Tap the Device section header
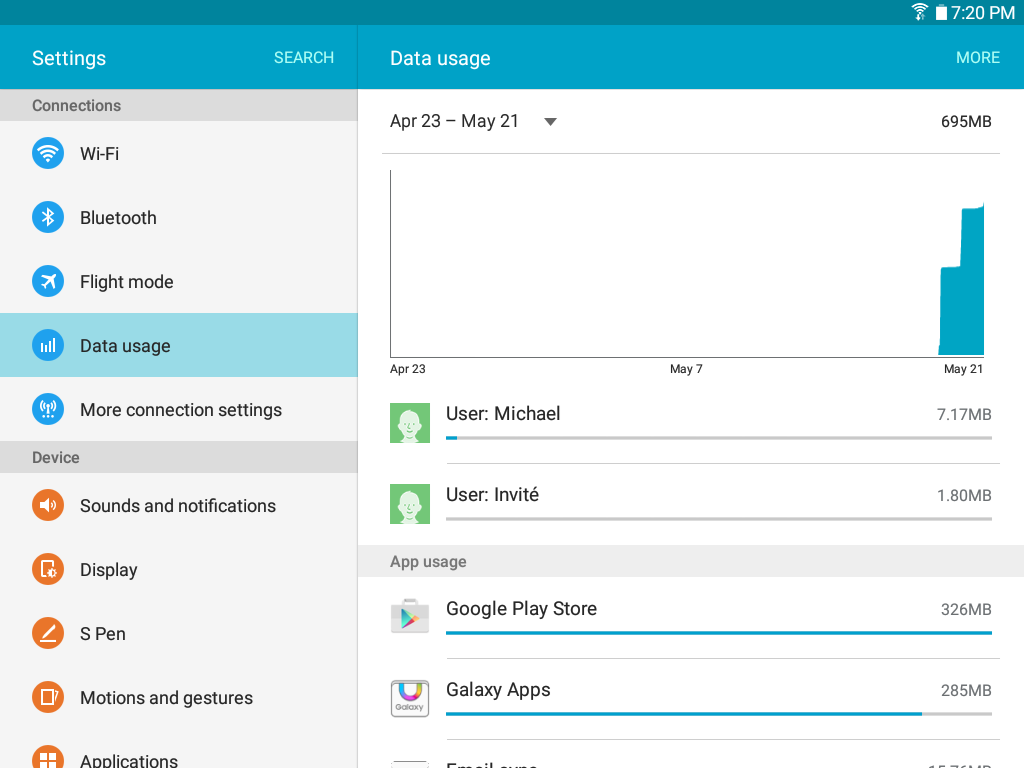 [x=179, y=457]
